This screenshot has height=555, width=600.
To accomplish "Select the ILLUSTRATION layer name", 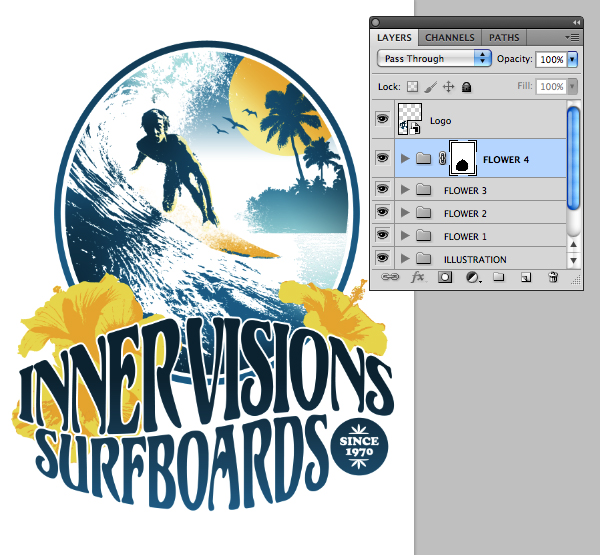I will pyautogui.click(x=475, y=260).
